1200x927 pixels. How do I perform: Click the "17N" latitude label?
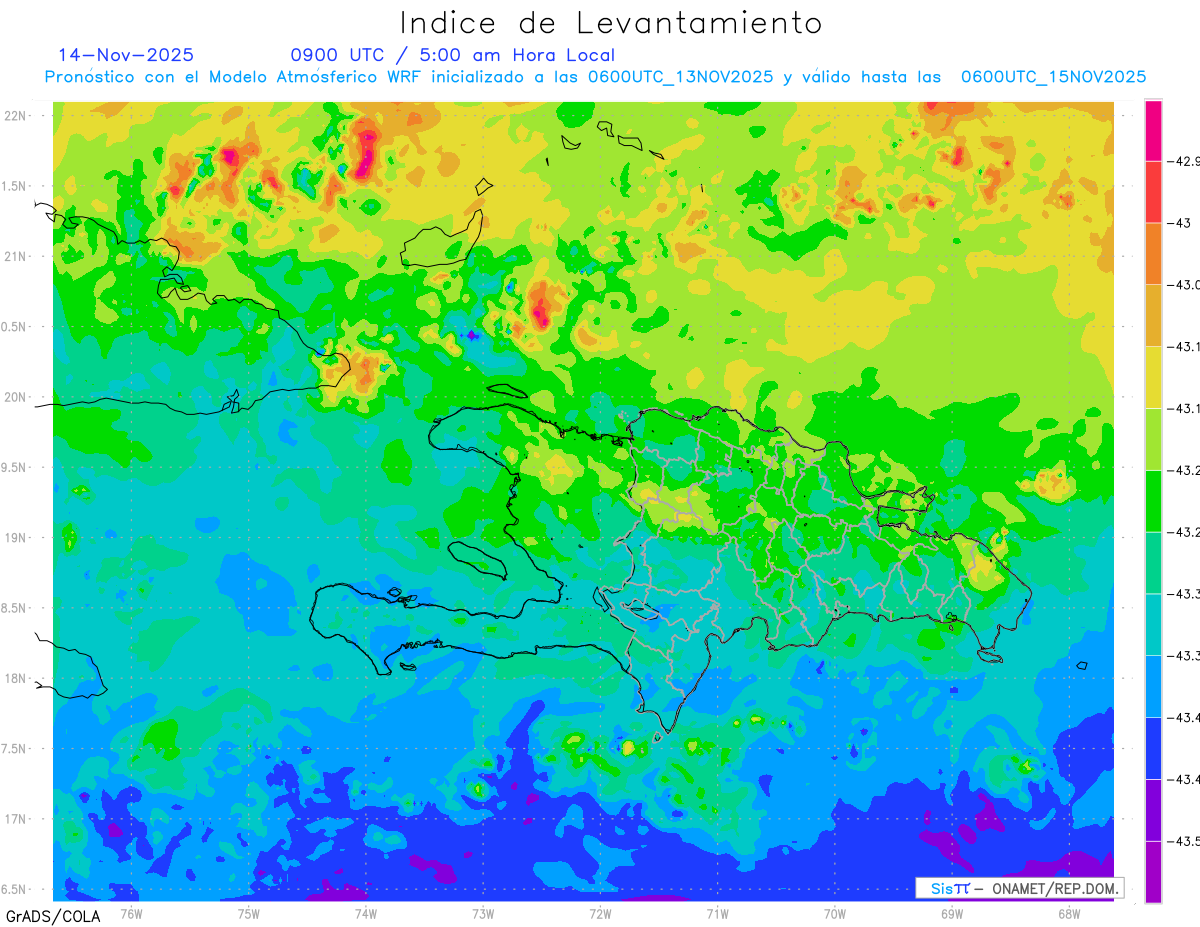(x=17, y=819)
